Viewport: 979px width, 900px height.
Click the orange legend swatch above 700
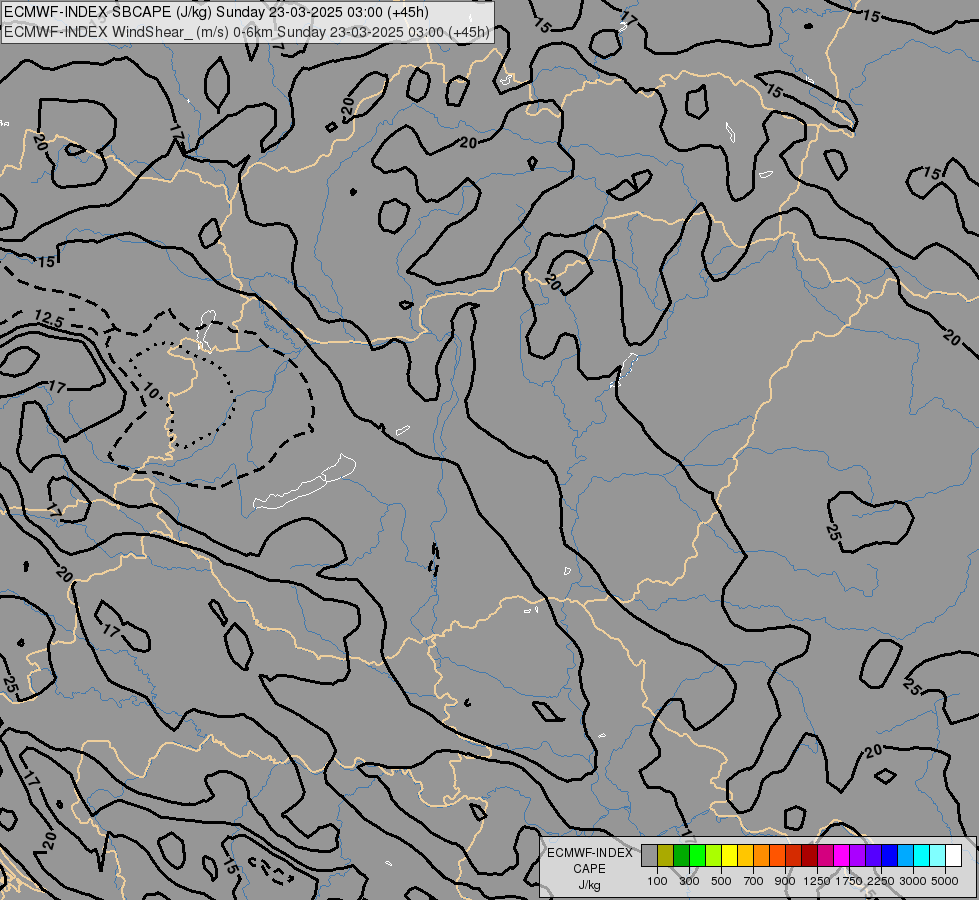(762, 855)
